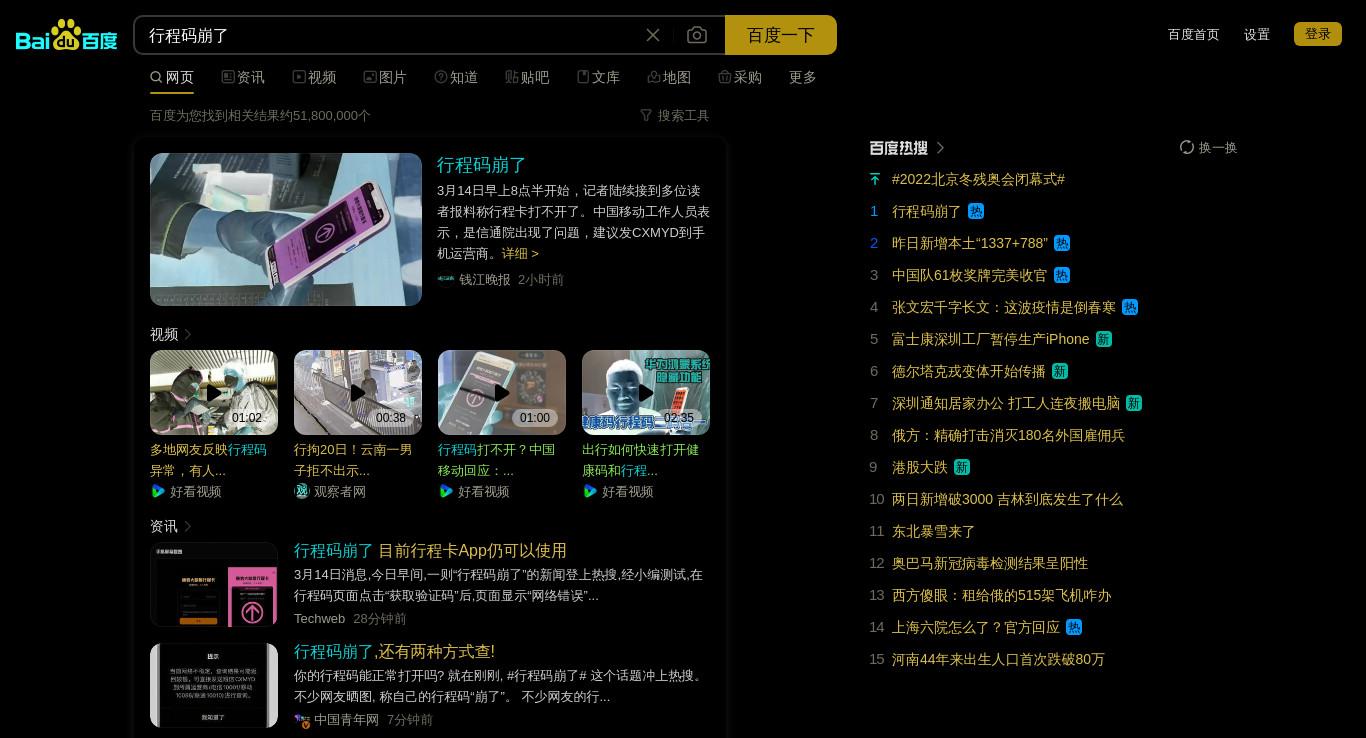The height and width of the screenshot is (738, 1366).
Task: Open image search via the camera icon
Action: [x=697, y=35]
